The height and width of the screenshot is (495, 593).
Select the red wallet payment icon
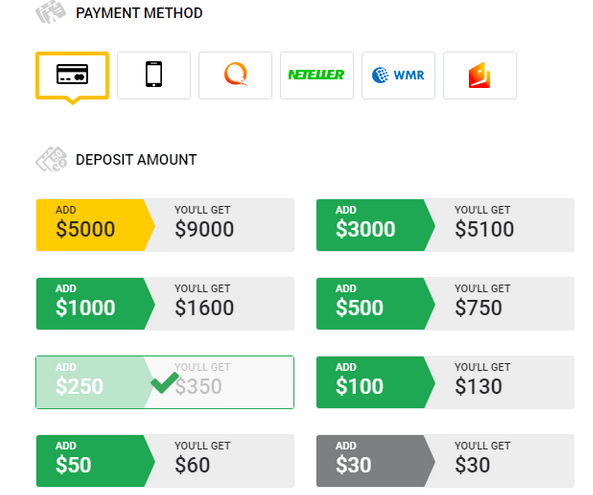480,76
